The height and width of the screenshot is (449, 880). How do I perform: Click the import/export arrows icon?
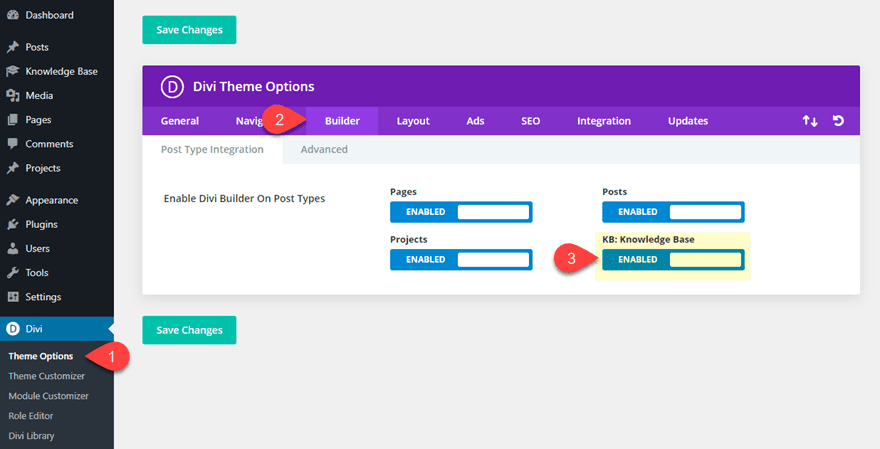click(x=809, y=121)
